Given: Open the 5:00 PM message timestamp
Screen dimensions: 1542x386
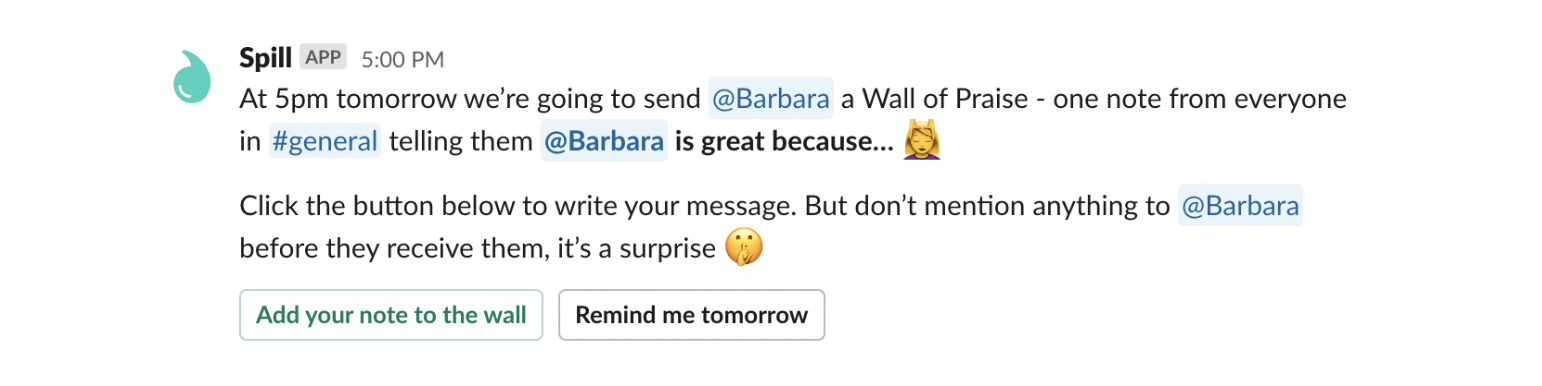Looking at the screenshot, I should (x=402, y=59).
